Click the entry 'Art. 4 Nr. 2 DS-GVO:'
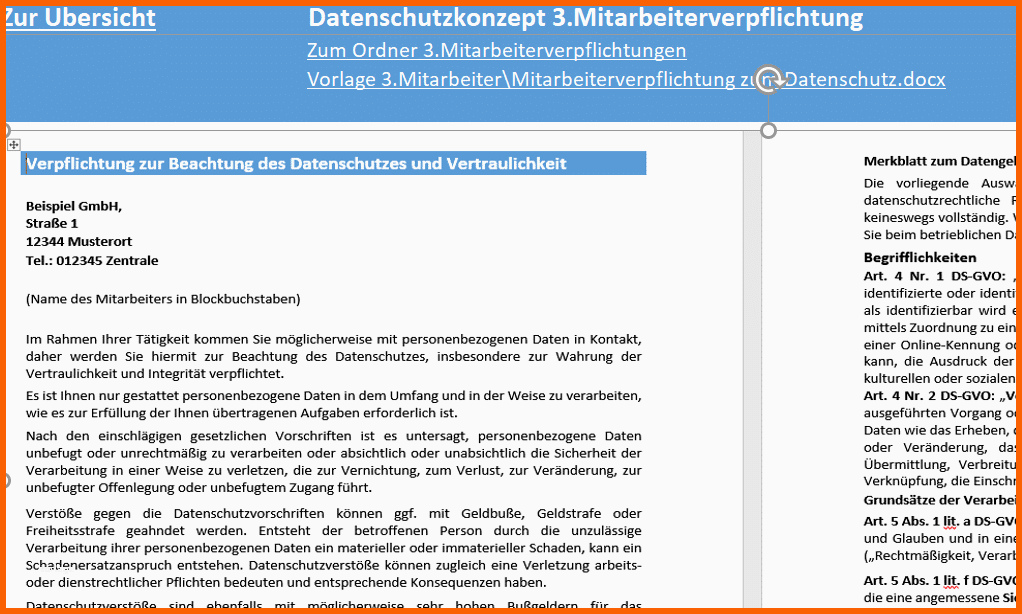The width and height of the screenshot is (1022, 614). click(928, 396)
